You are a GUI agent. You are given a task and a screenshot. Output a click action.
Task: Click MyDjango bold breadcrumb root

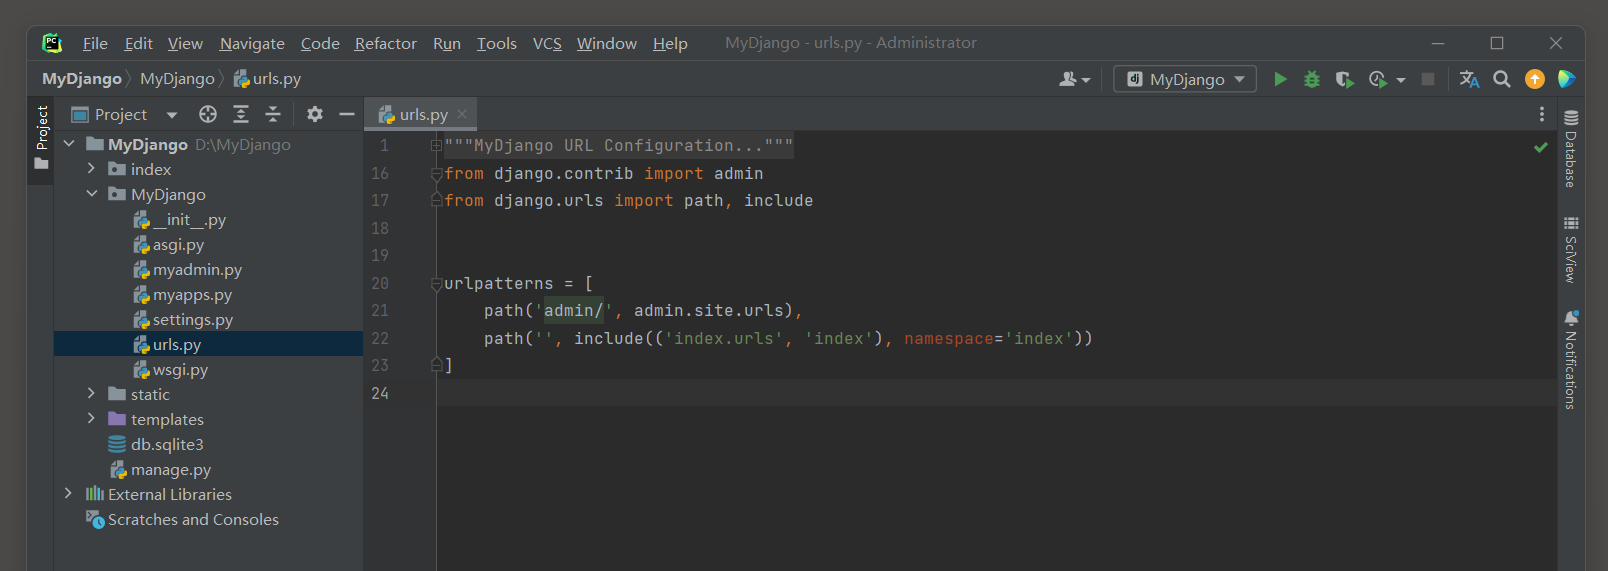point(81,78)
